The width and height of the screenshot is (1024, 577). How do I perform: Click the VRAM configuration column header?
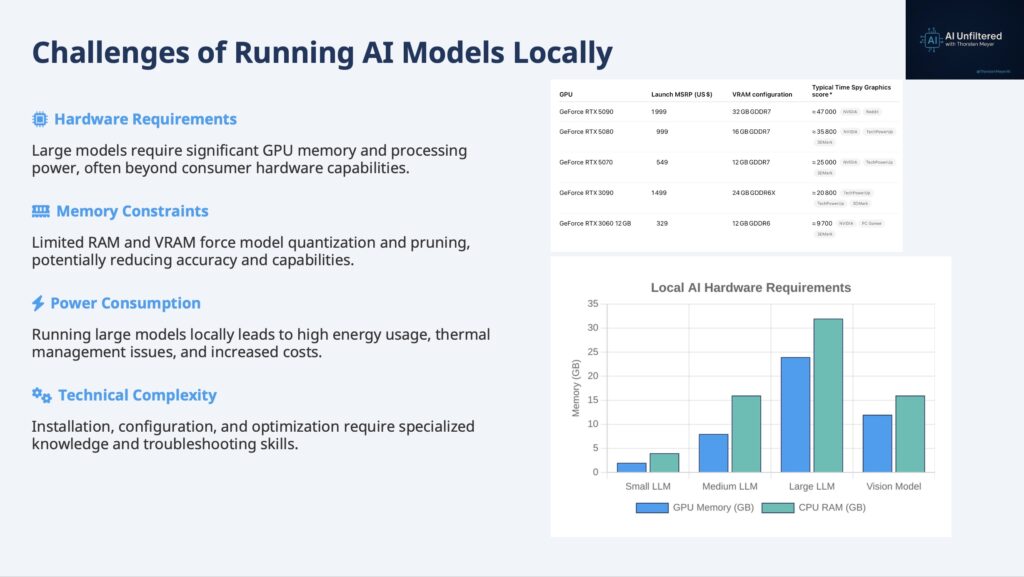762,94
